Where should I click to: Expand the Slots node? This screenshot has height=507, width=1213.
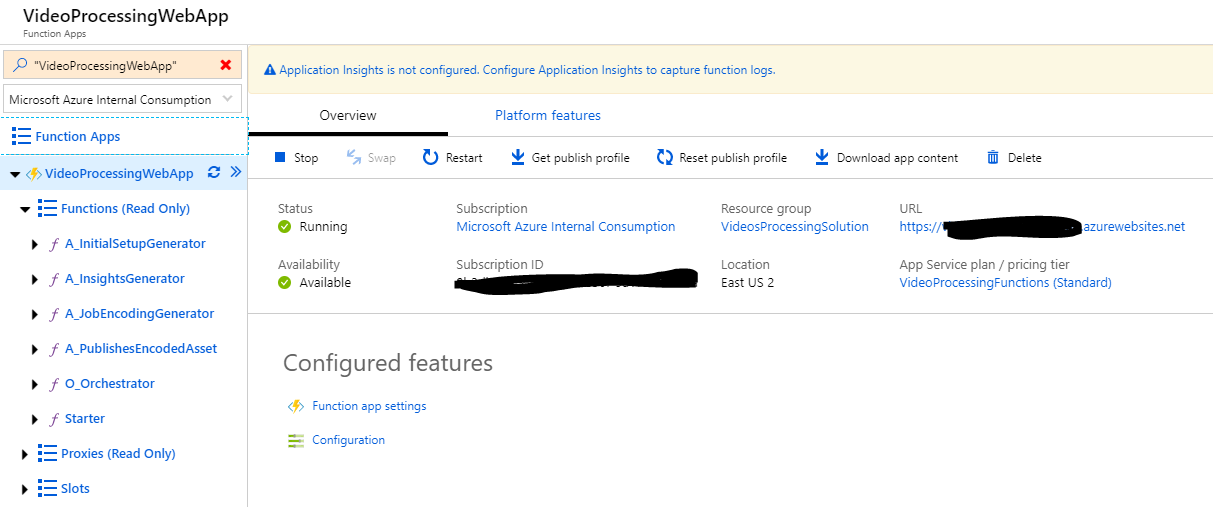click(x=25, y=489)
